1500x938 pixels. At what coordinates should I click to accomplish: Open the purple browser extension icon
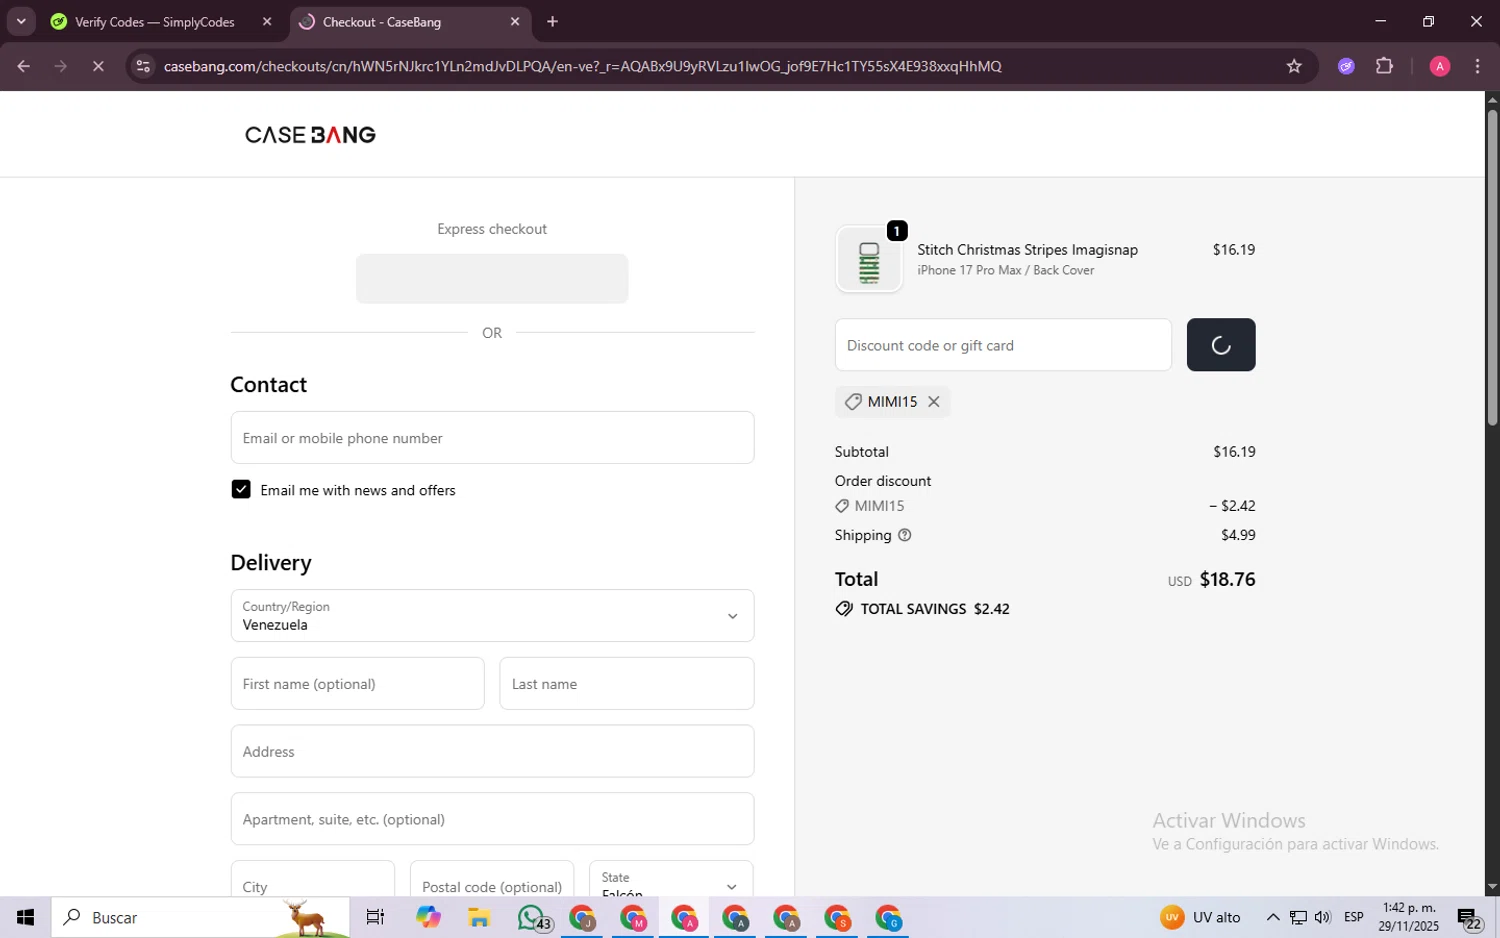click(1346, 67)
